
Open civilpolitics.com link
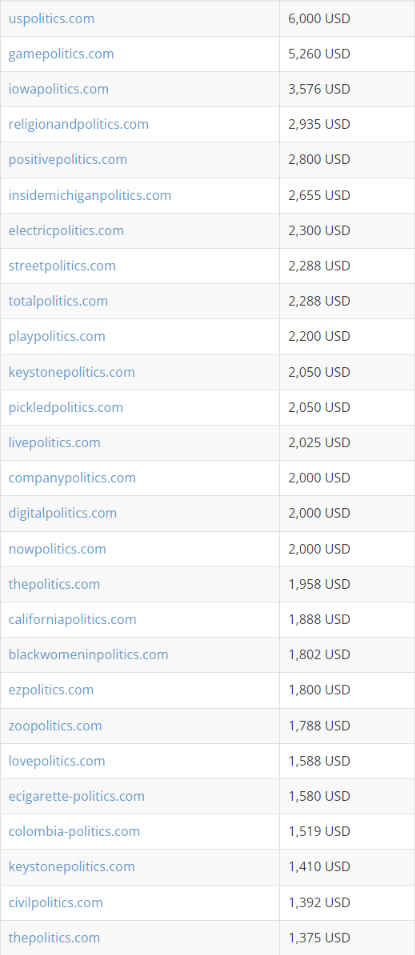pos(55,902)
